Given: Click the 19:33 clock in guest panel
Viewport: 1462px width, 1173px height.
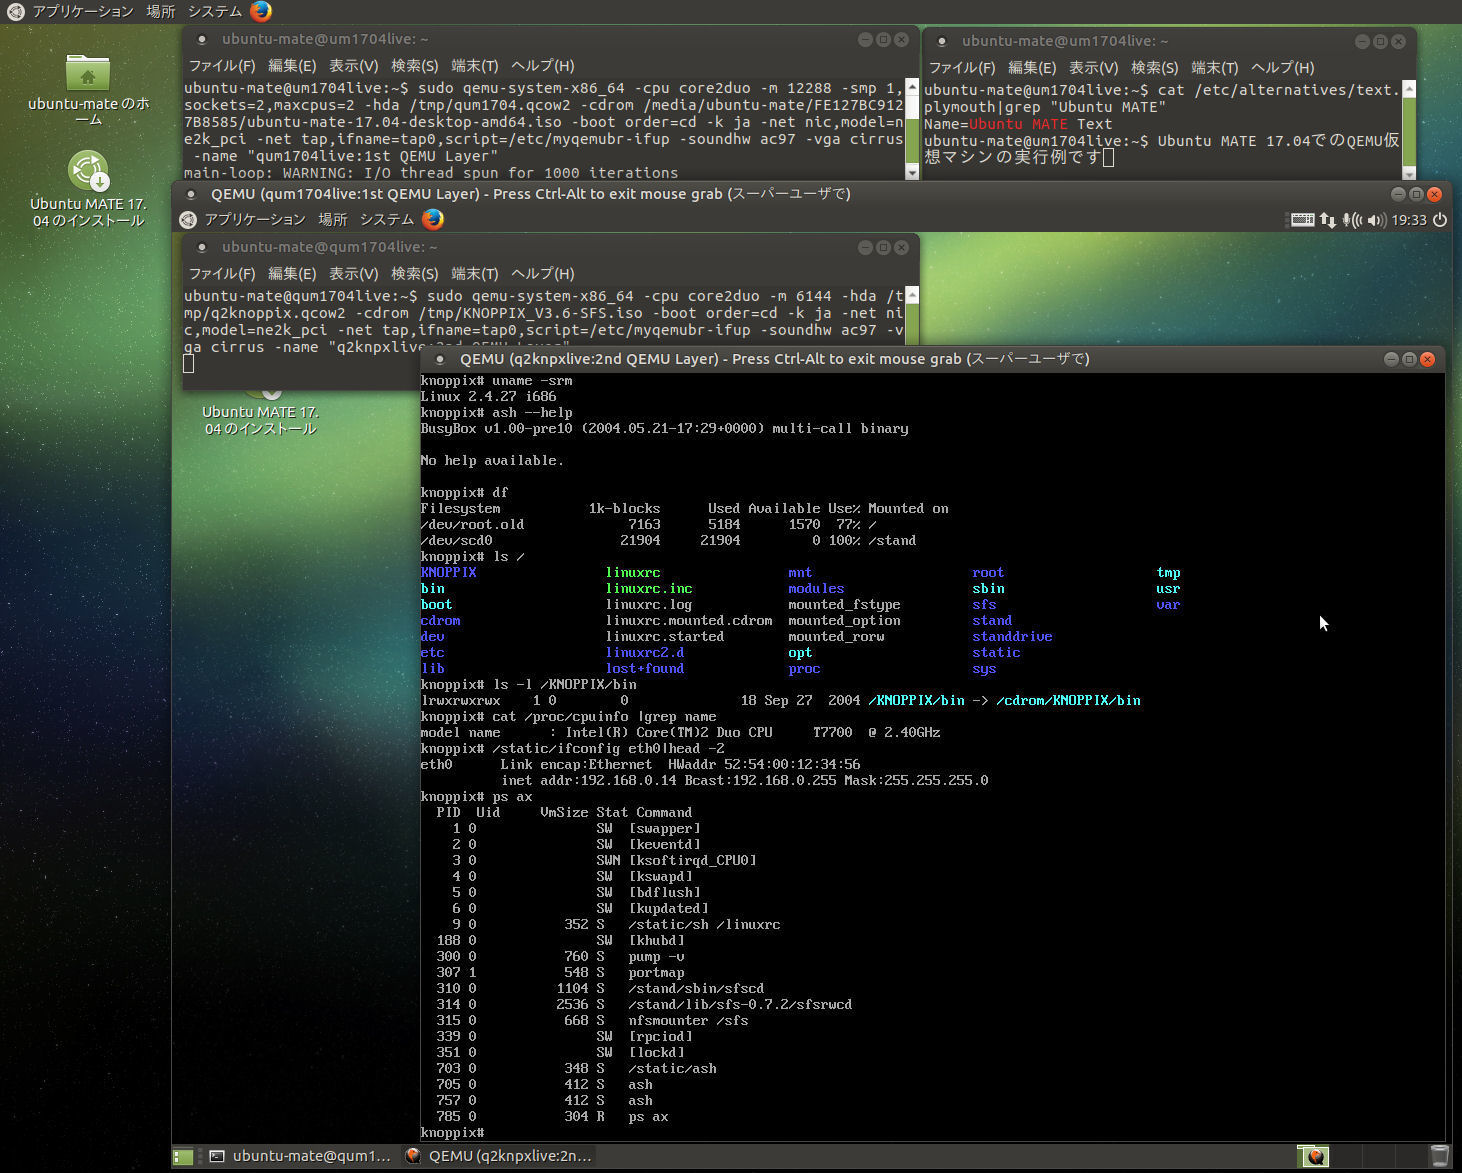Looking at the screenshot, I should (x=1409, y=220).
